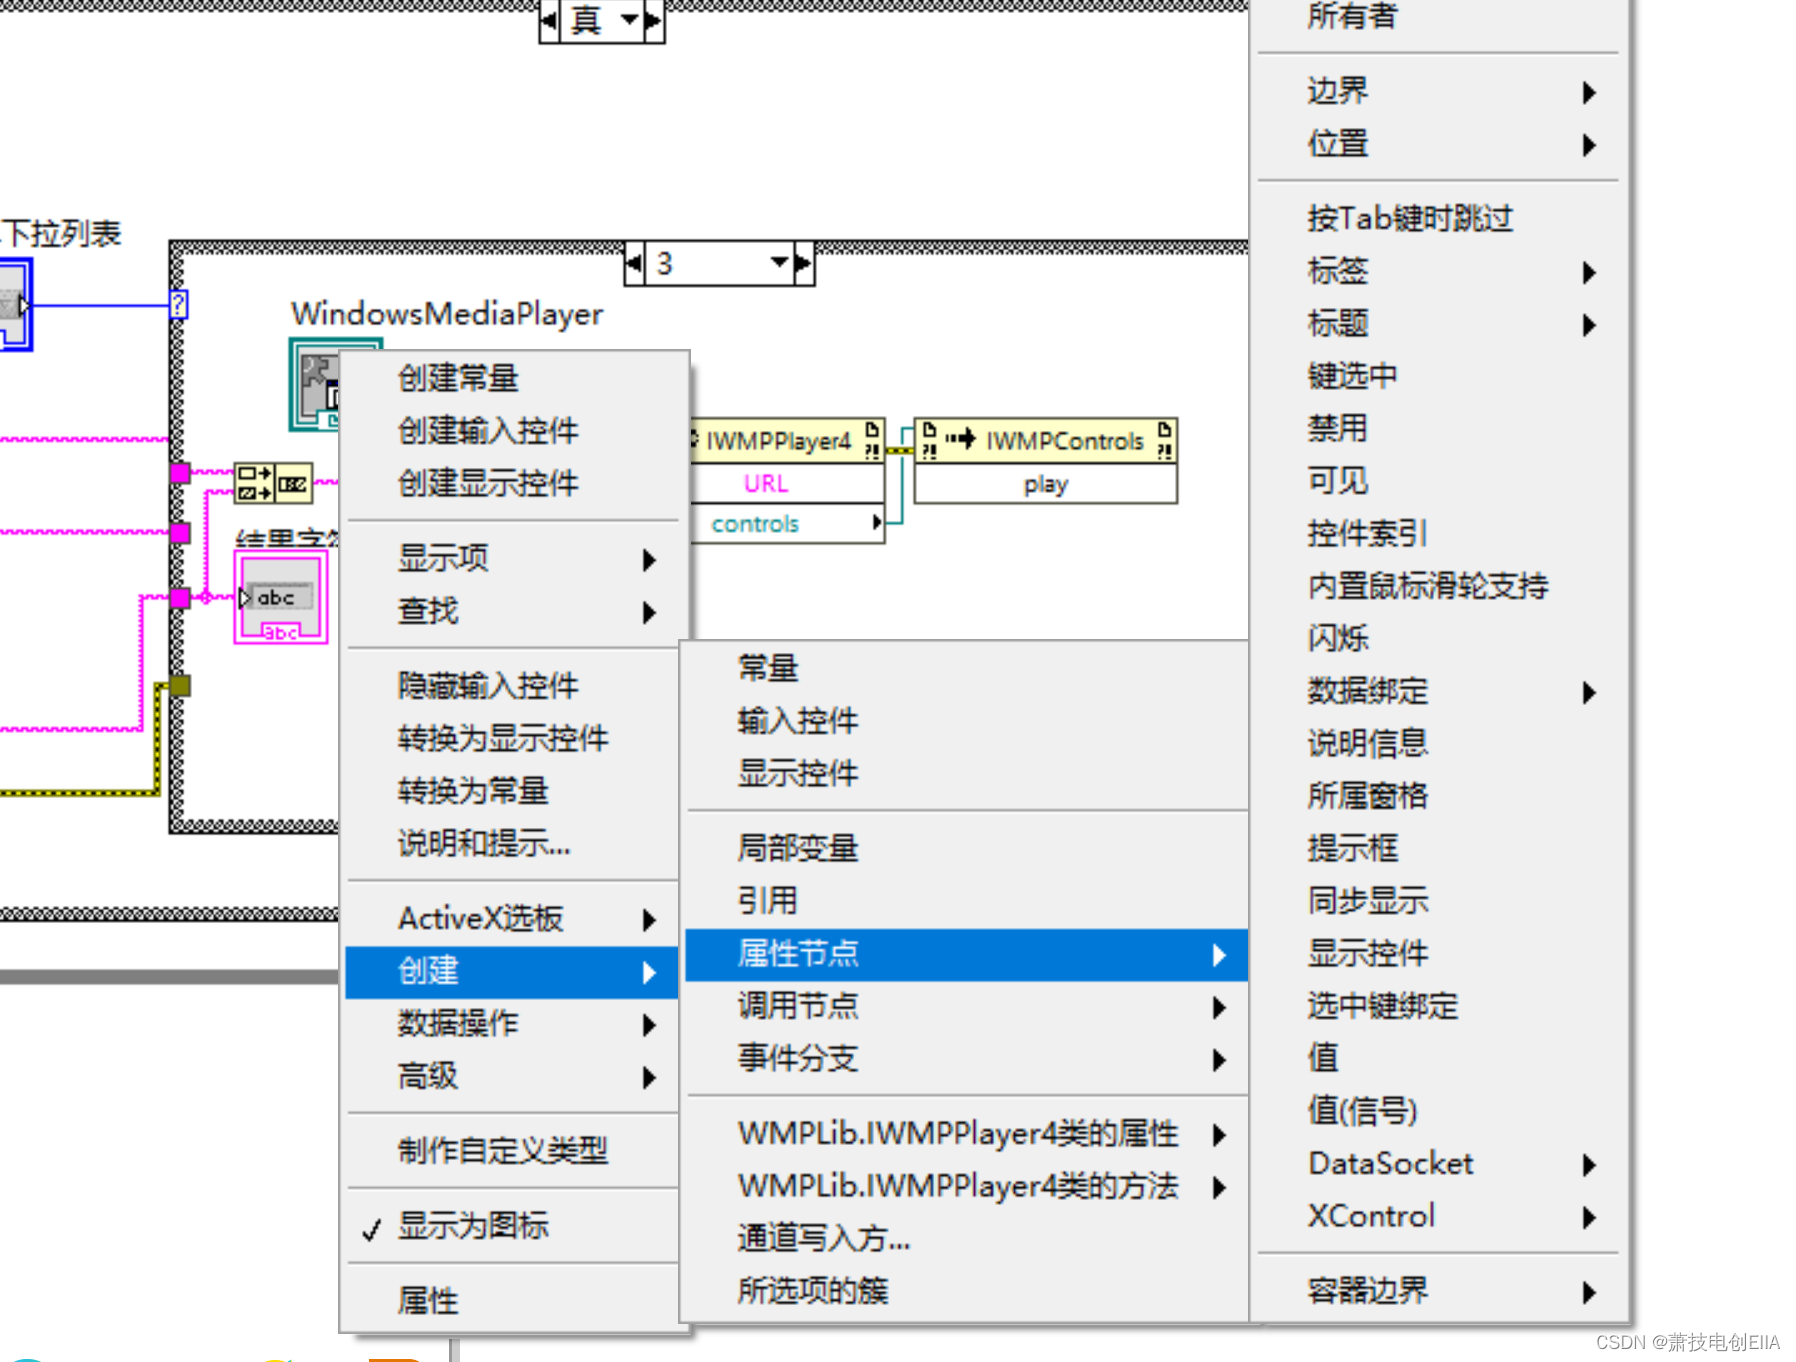Open the 真 case selector dropdown
Image resolution: width=1796 pixels, height=1362 pixels.
pos(630,21)
